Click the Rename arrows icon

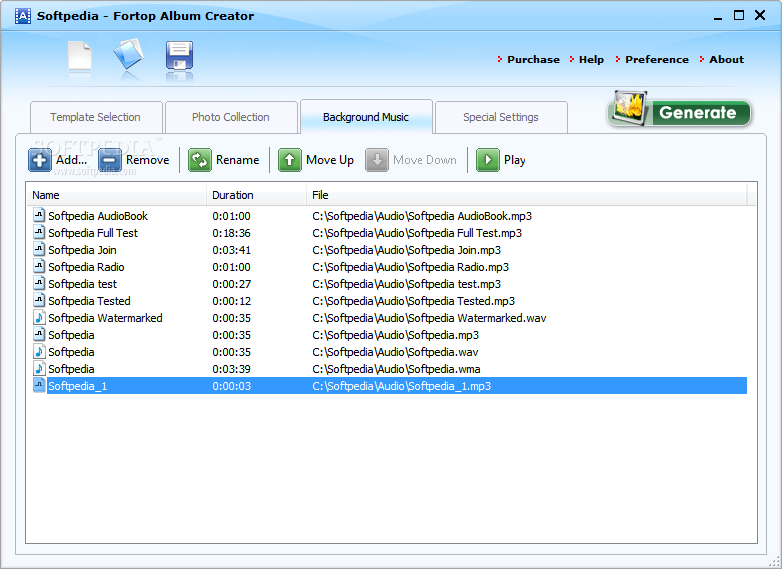[200, 160]
